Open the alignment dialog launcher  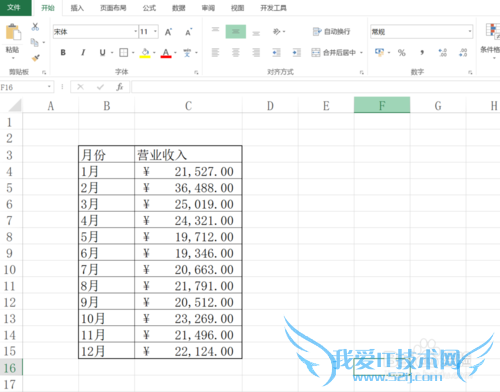pyautogui.click(x=362, y=72)
